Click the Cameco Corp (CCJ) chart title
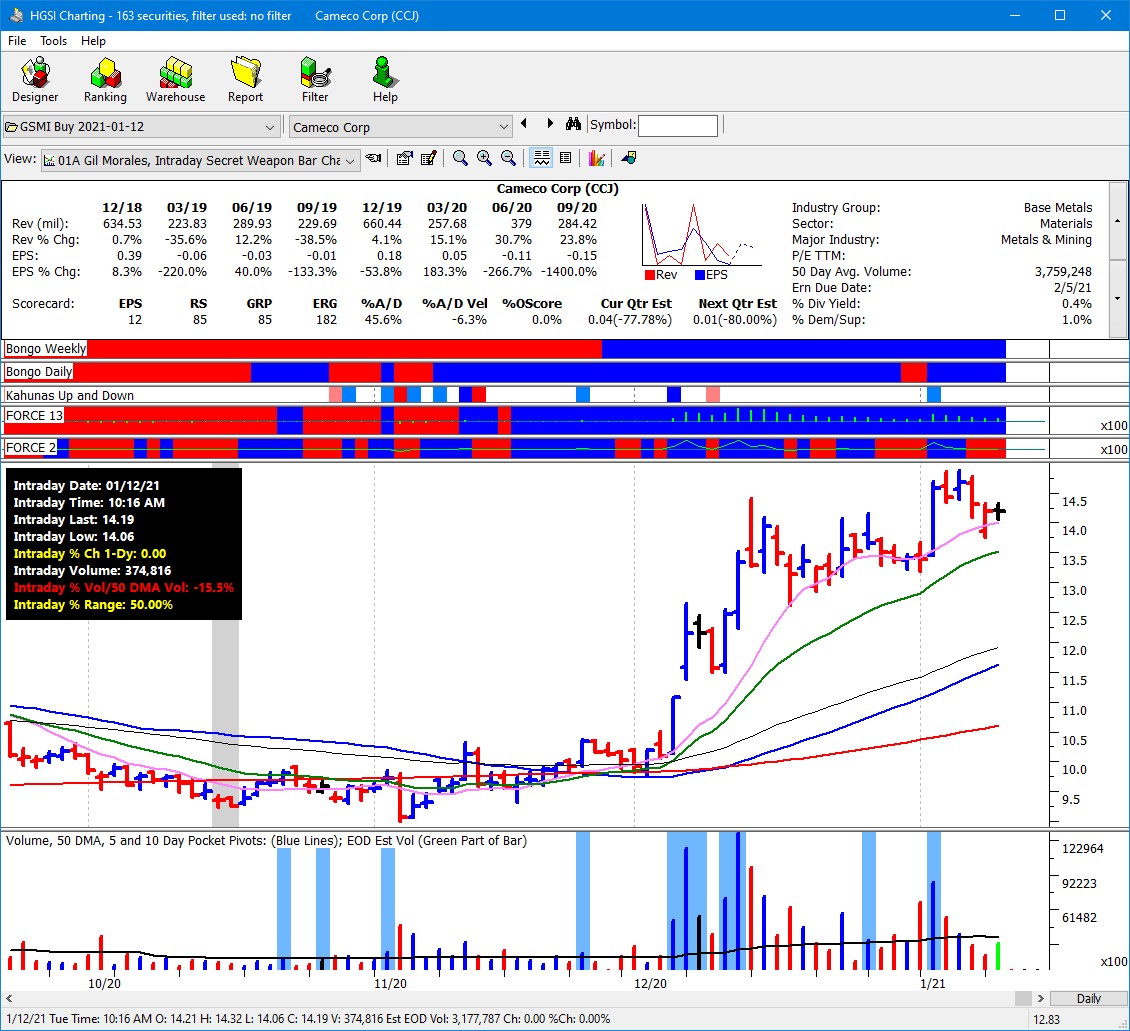1130x1031 pixels. point(557,189)
